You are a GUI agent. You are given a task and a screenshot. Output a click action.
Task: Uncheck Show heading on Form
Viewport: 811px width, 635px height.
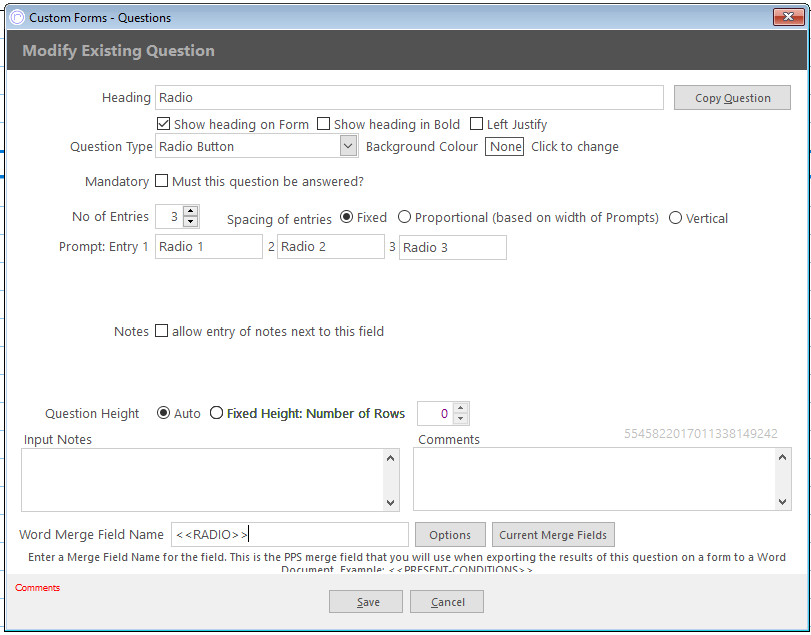click(163, 124)
